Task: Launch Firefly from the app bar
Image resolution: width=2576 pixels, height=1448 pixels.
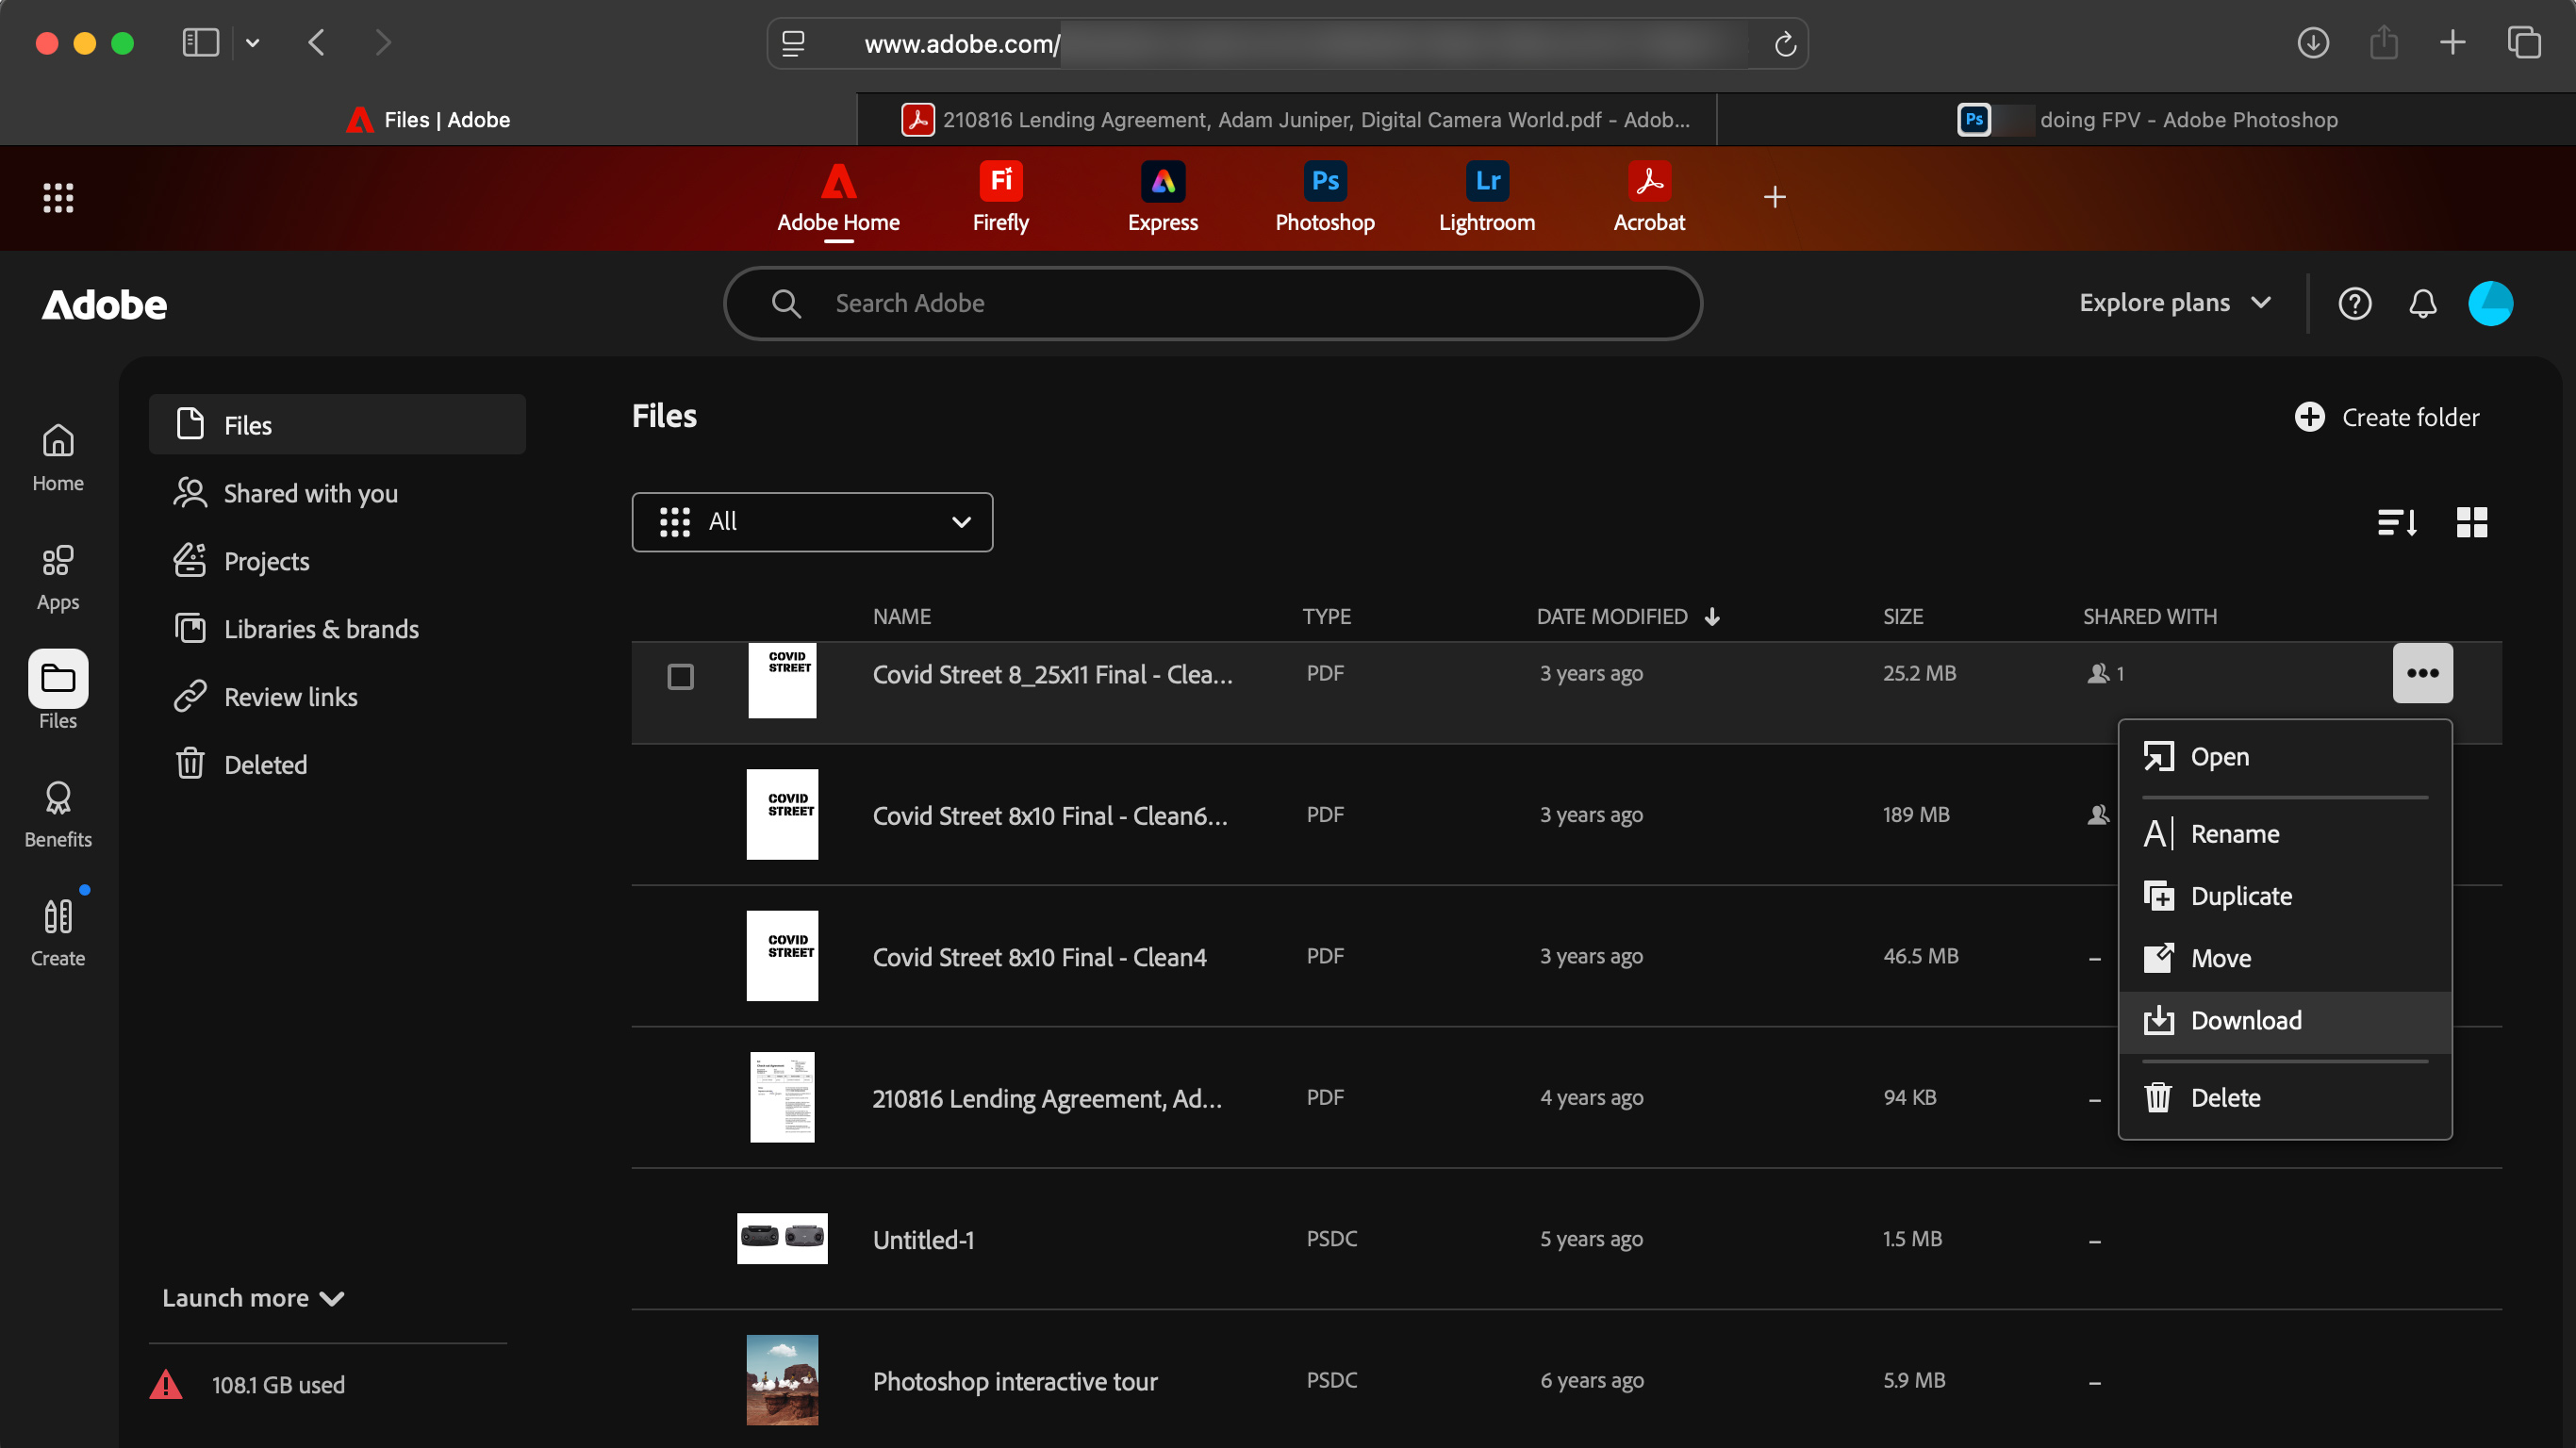Action: coord(1000,198)
